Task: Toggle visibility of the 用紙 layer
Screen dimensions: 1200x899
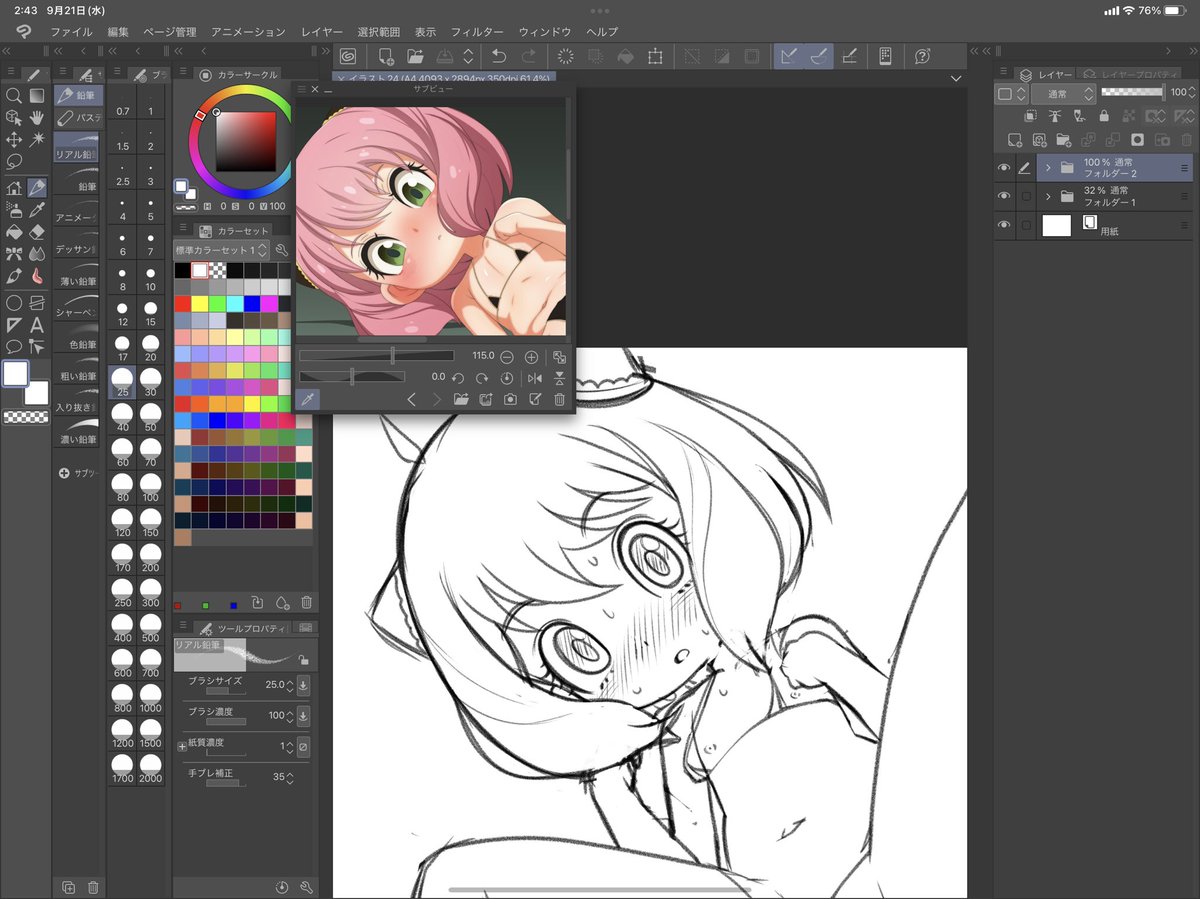Action: (1003, 225)
